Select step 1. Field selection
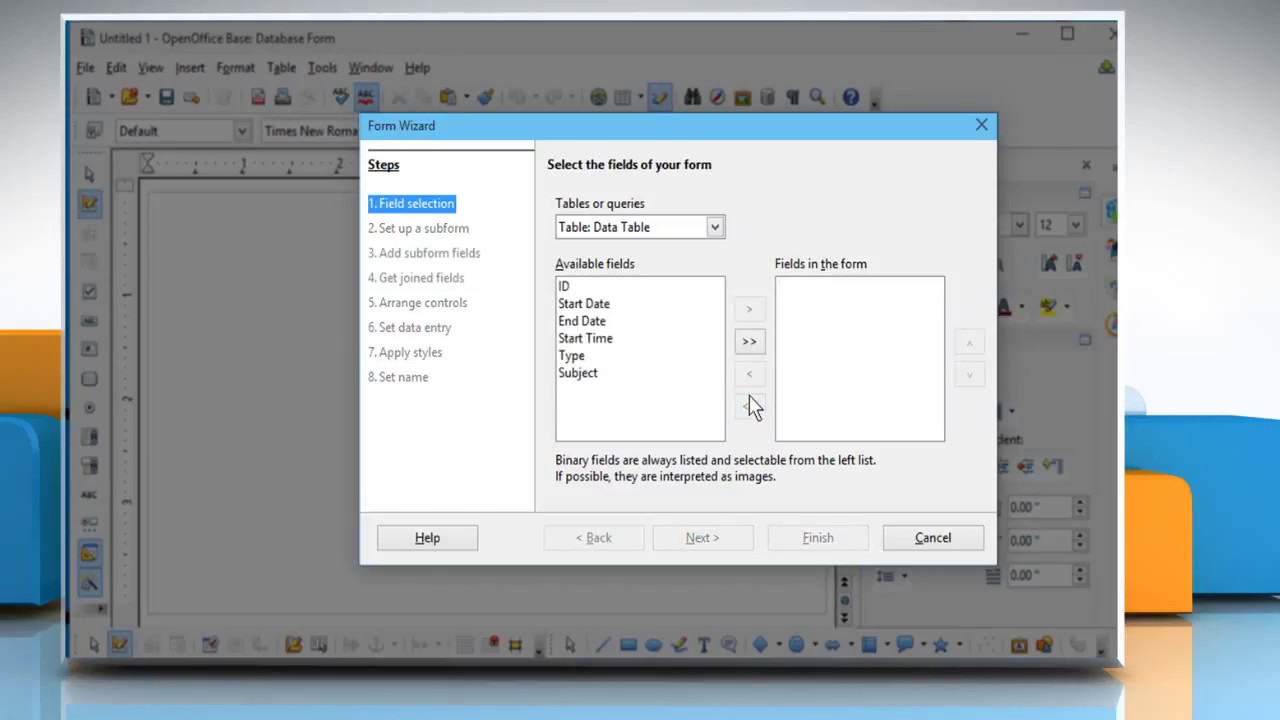 [411, 203]
